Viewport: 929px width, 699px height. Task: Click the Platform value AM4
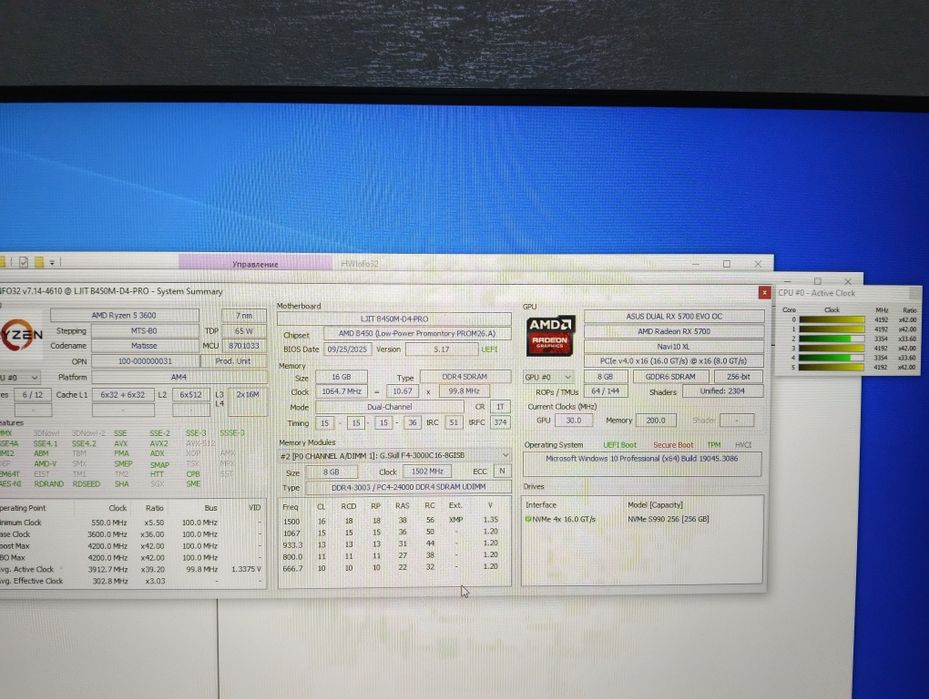point(179,377)
